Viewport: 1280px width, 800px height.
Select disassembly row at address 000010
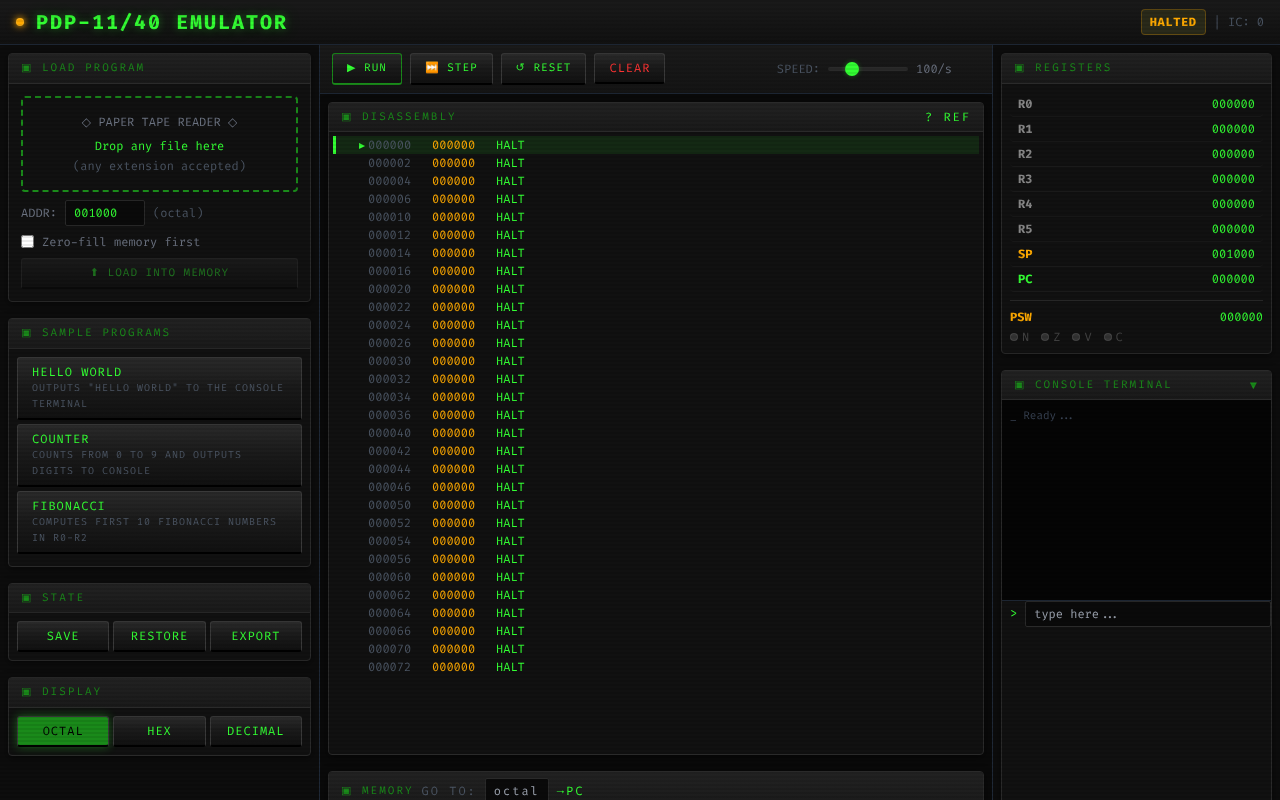coord(656,217)
